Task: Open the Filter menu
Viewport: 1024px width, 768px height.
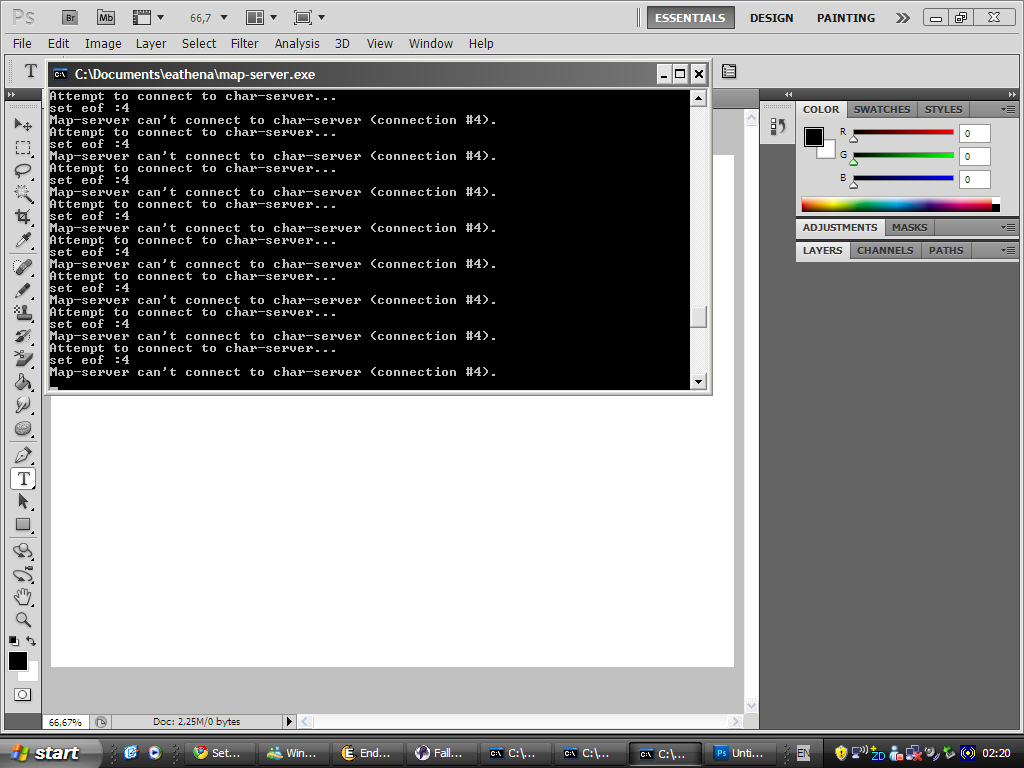Action: (x=244, y=43)
